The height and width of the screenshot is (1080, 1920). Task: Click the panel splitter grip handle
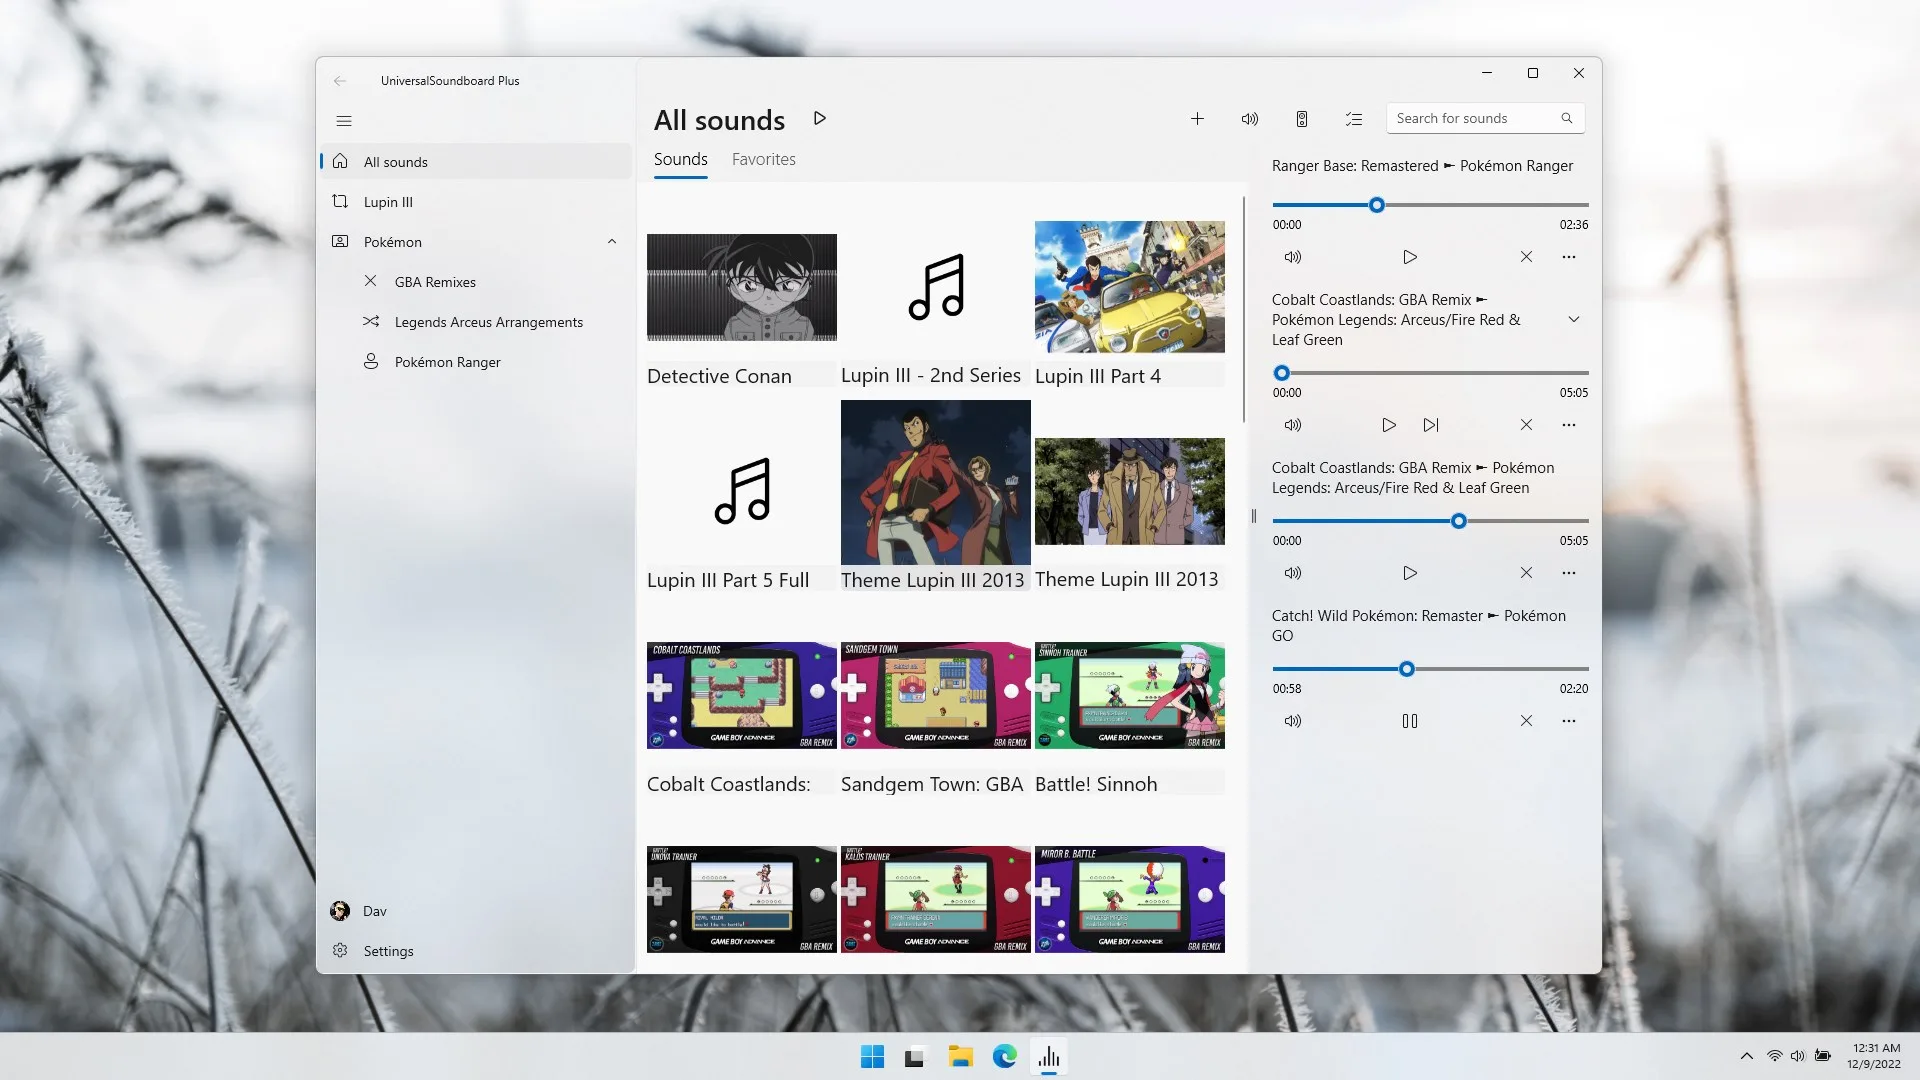[x=1253, y=516]
